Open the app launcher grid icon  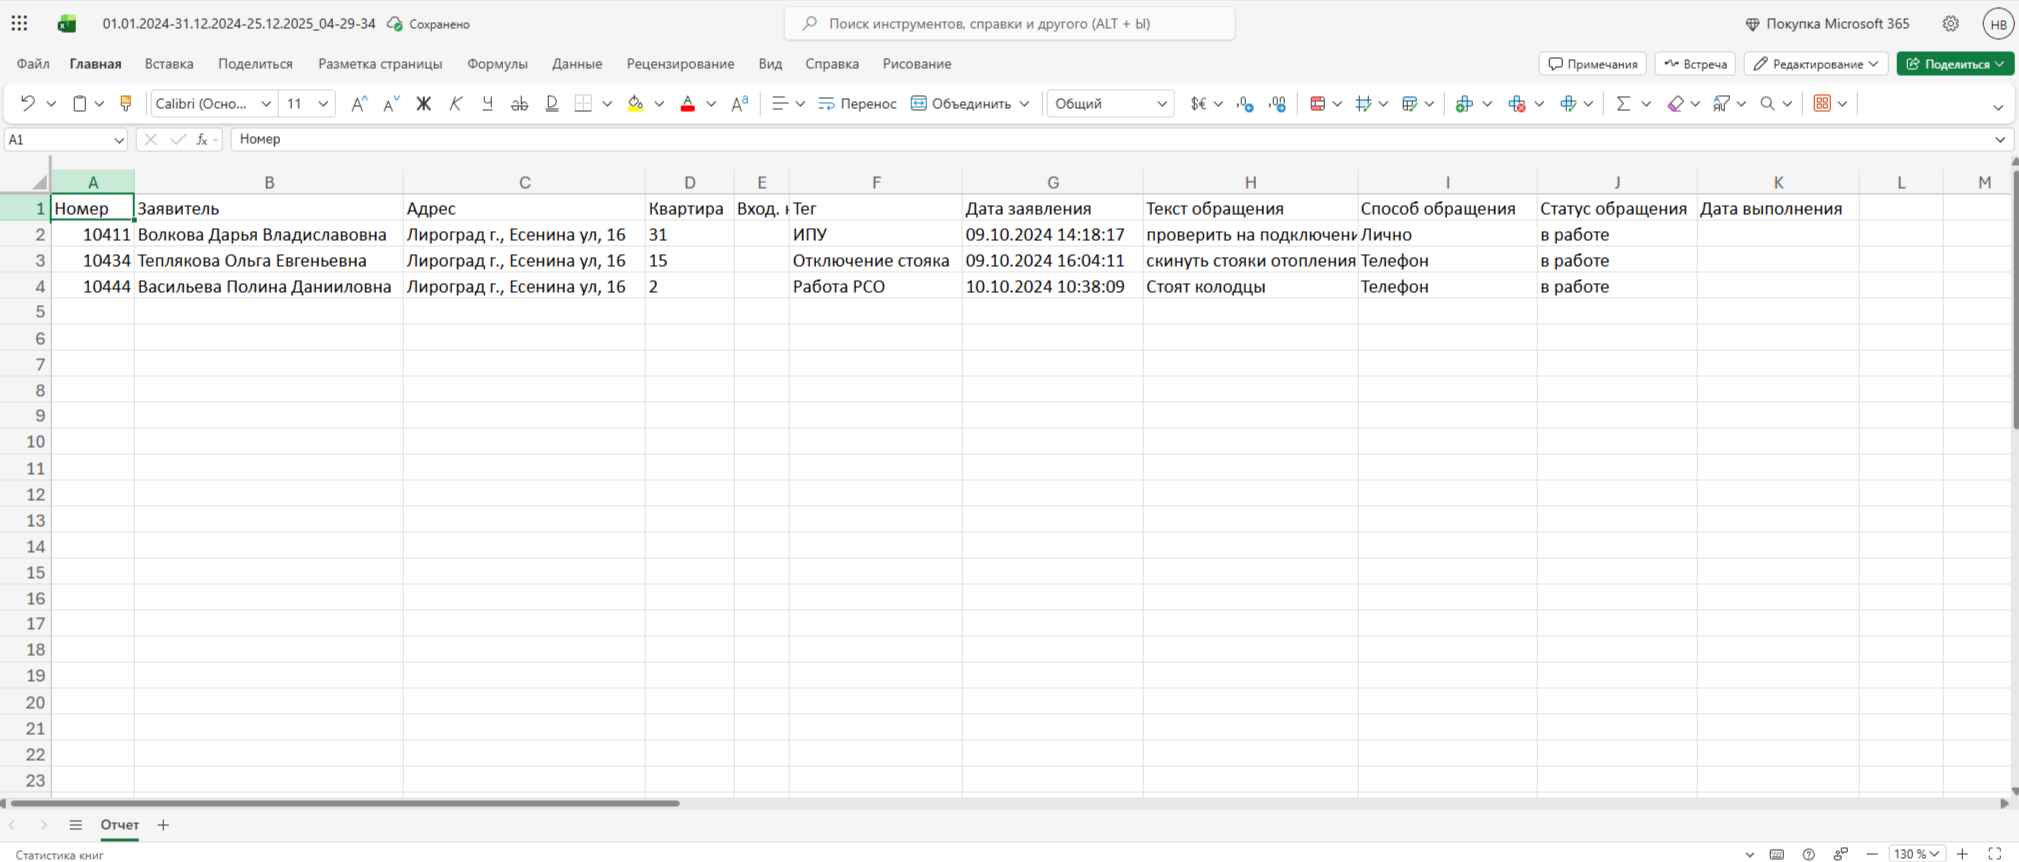point(19,24)
